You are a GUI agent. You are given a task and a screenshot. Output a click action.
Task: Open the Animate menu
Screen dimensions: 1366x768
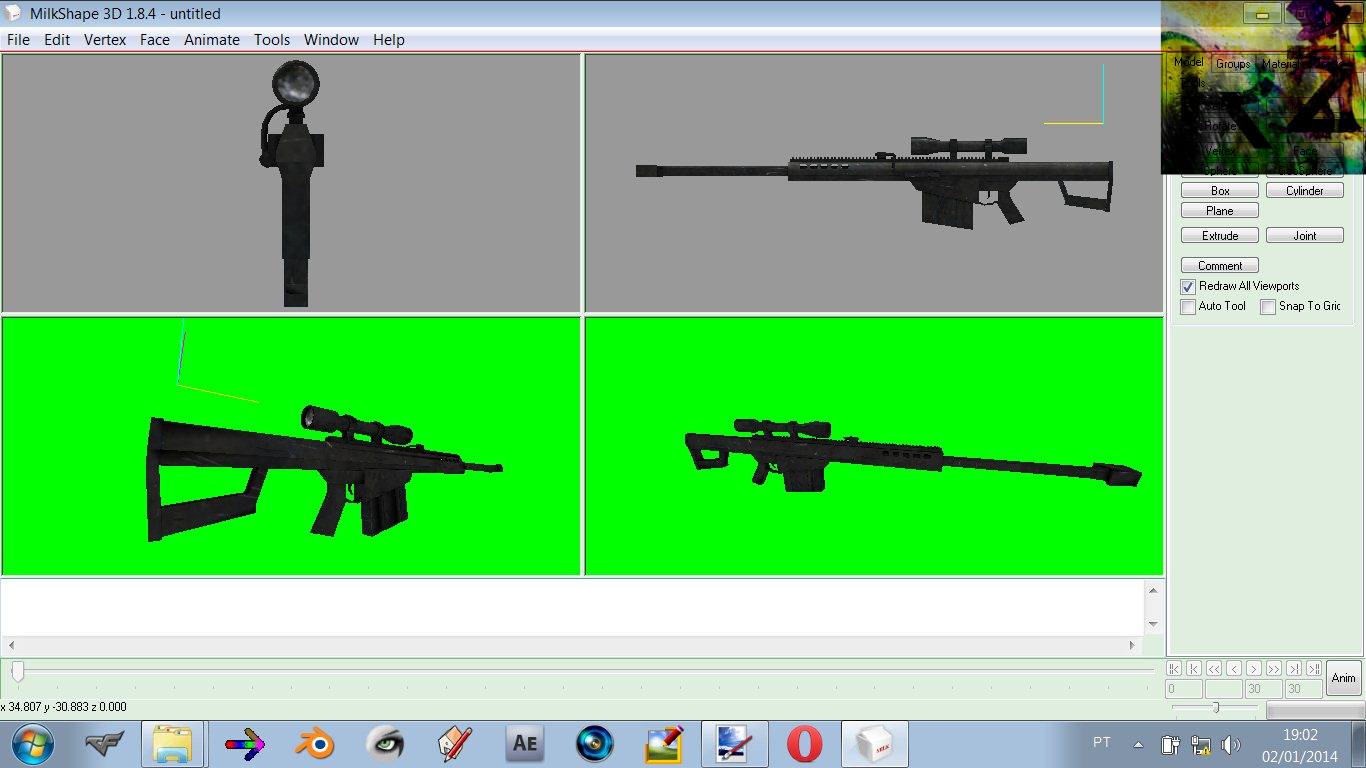(x=212, y=40)
